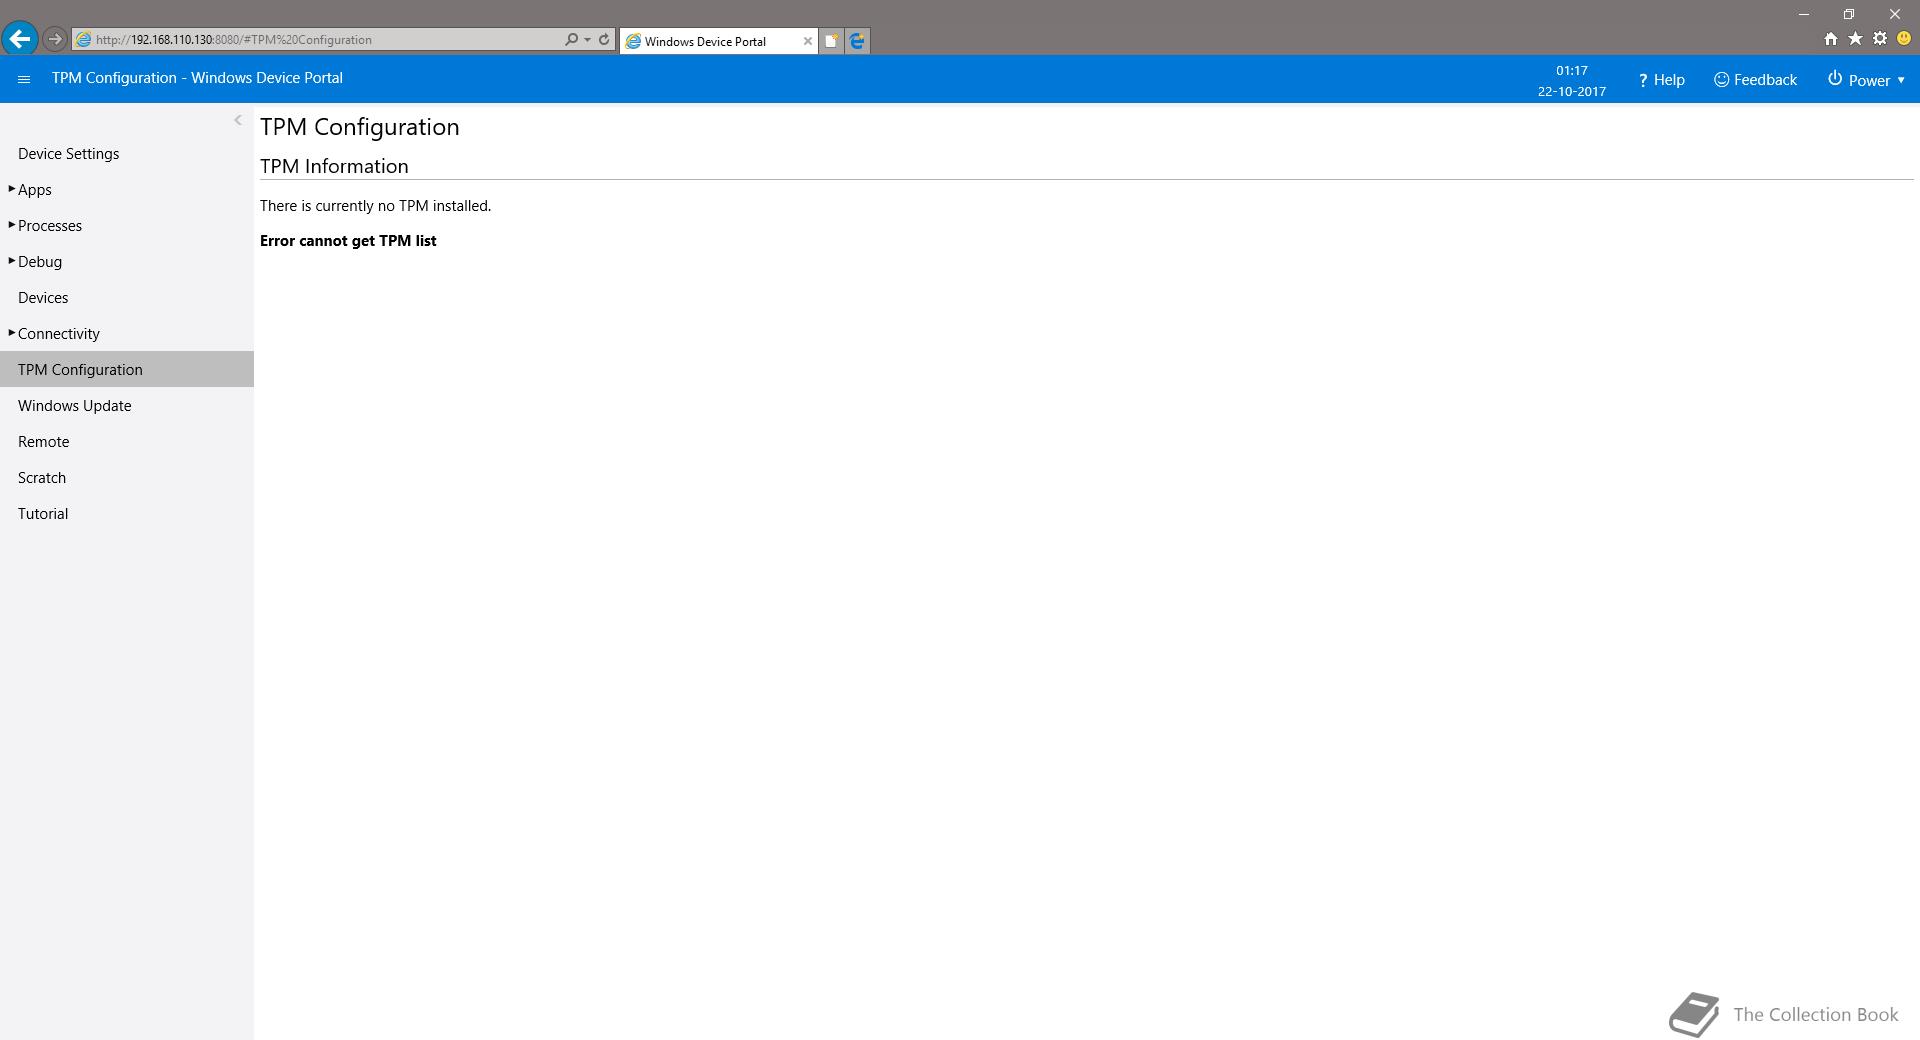
Task: Open a new browser tab
Action: point(831,41)
